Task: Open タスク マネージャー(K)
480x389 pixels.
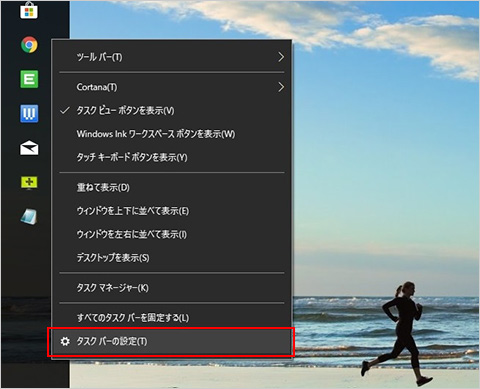Action: click(172, 288)
